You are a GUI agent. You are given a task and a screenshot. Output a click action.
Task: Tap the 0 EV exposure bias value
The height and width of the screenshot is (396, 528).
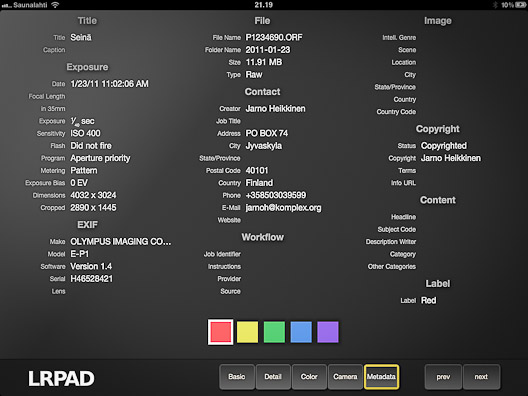coord(79,183)
